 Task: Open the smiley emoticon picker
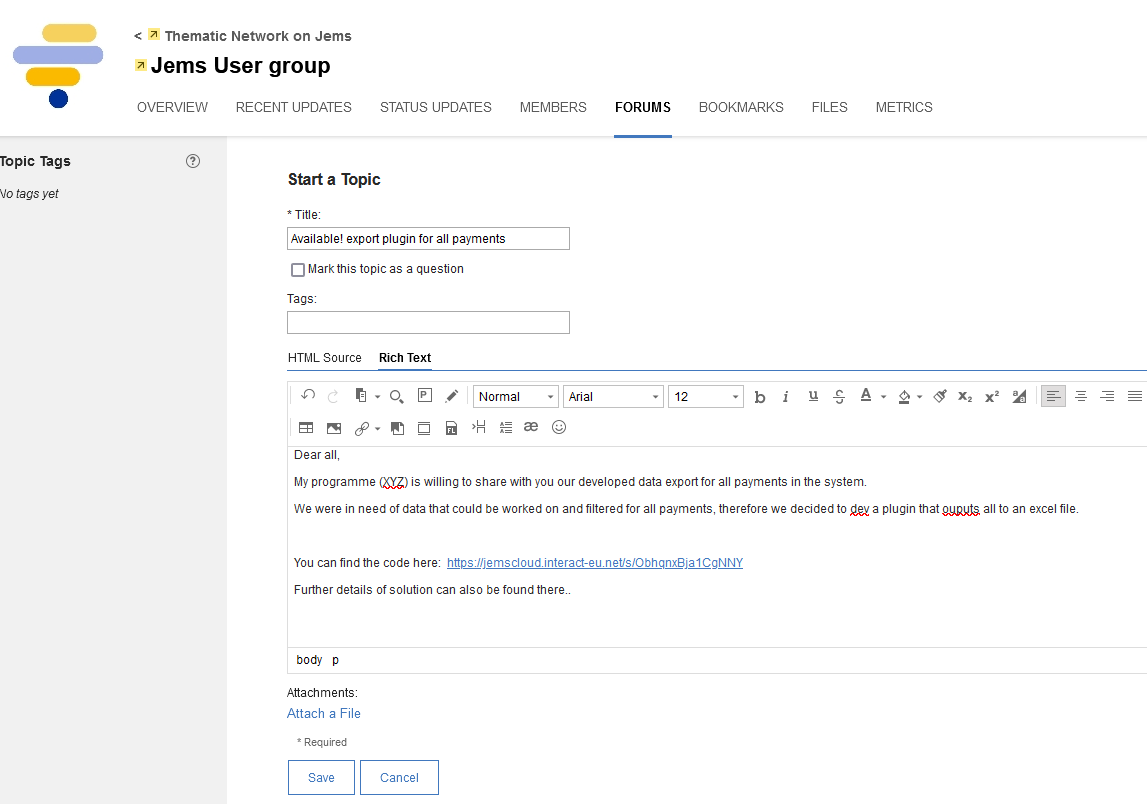tap(559, 427)
